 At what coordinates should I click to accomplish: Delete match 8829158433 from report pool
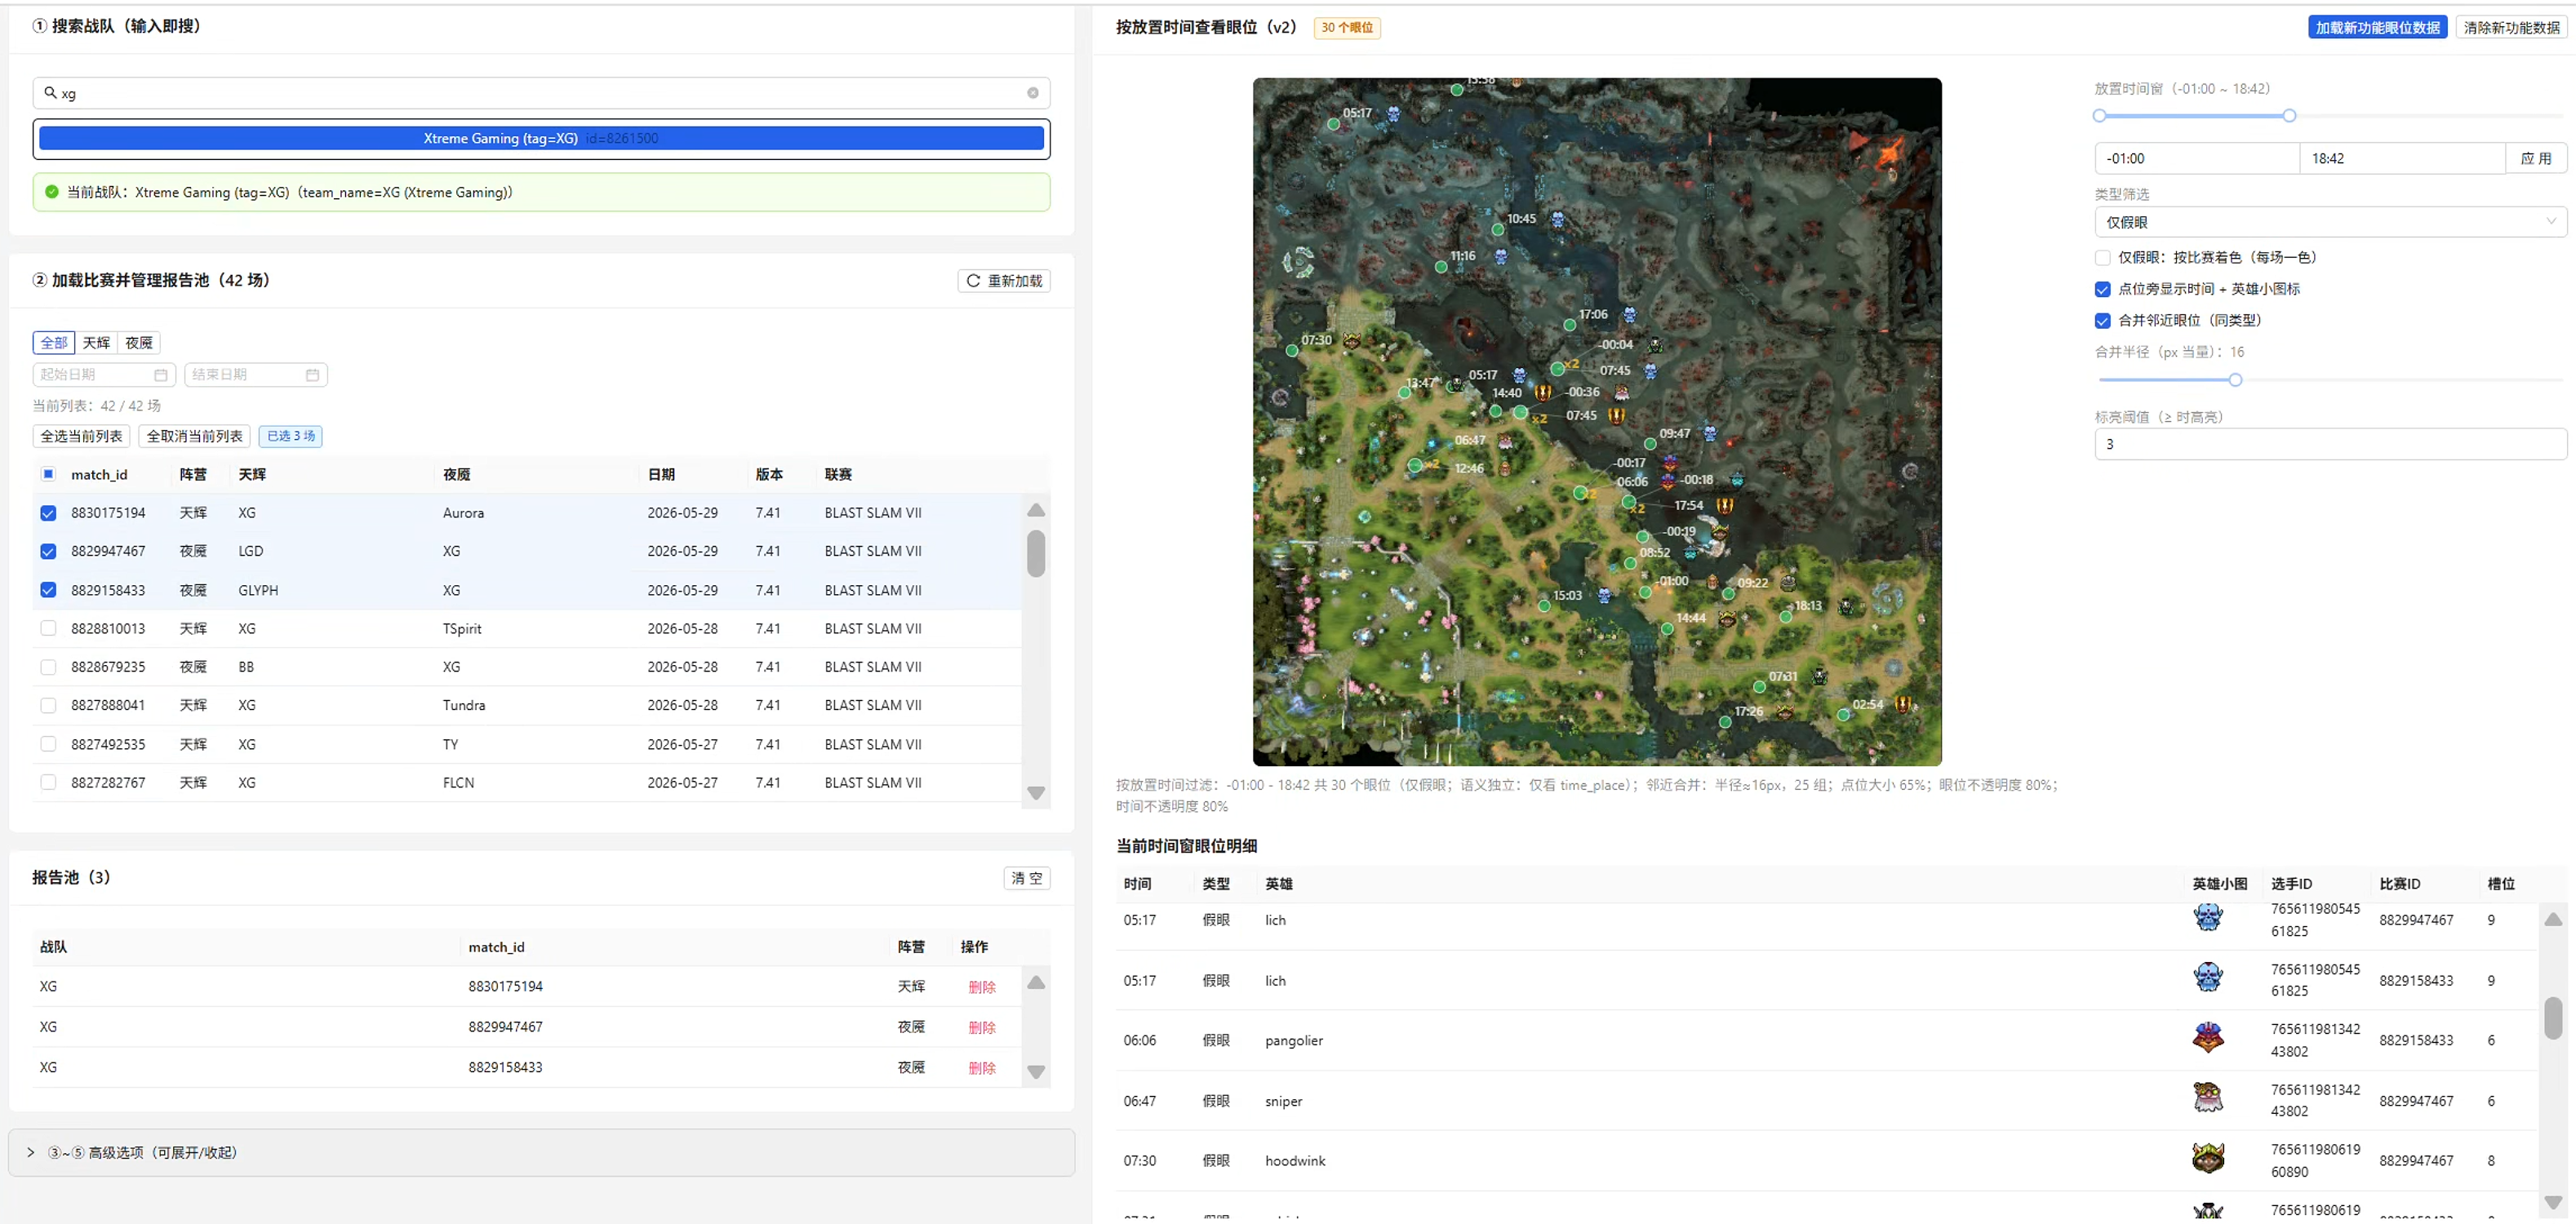[981, 1068]
